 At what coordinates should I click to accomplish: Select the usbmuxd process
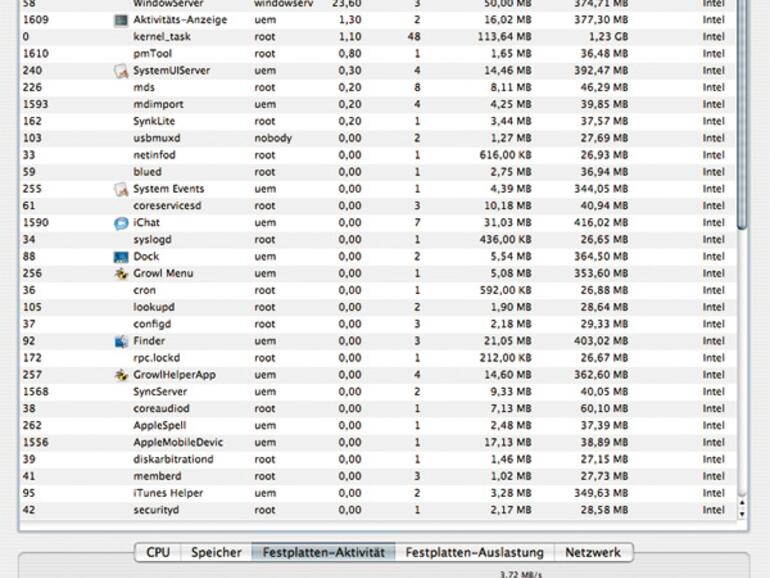(377, 138)
